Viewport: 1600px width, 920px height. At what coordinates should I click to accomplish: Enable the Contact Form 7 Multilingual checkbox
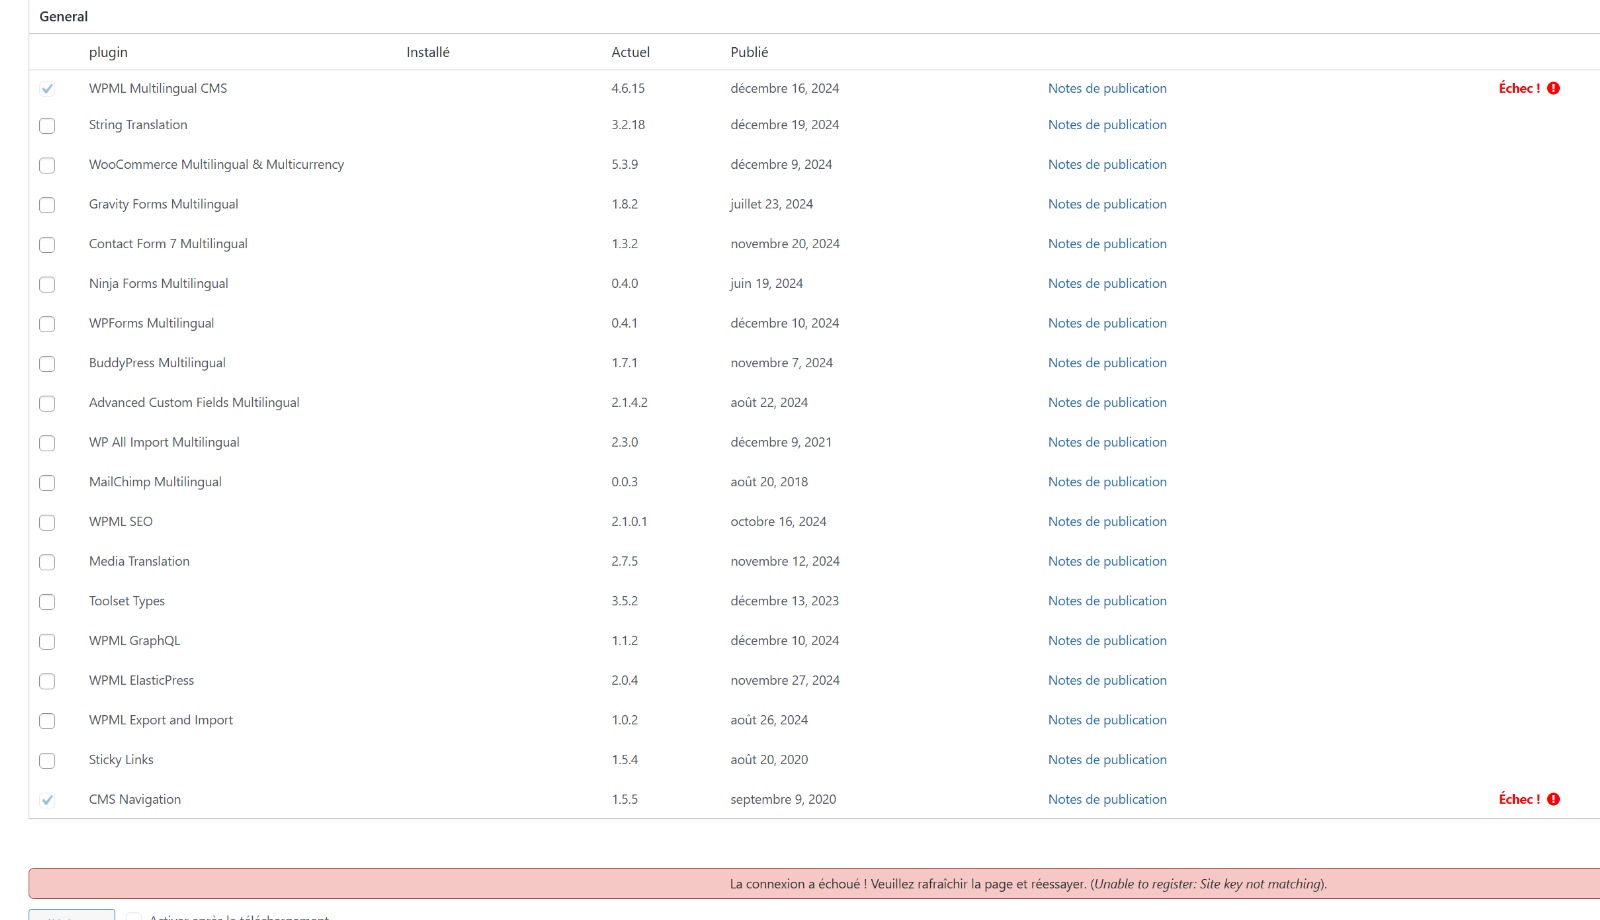click(47, 245)
